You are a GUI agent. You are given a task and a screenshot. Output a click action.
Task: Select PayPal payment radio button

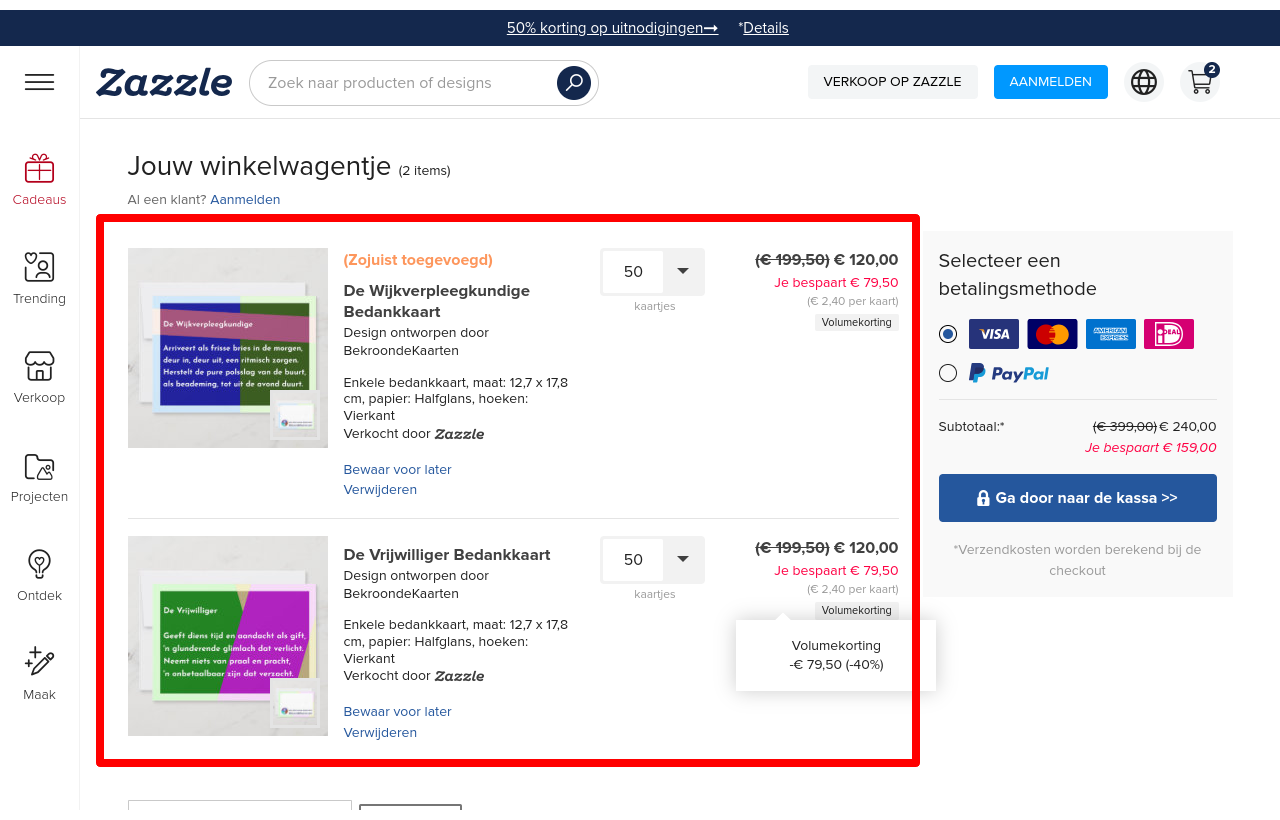pos(948,373)
